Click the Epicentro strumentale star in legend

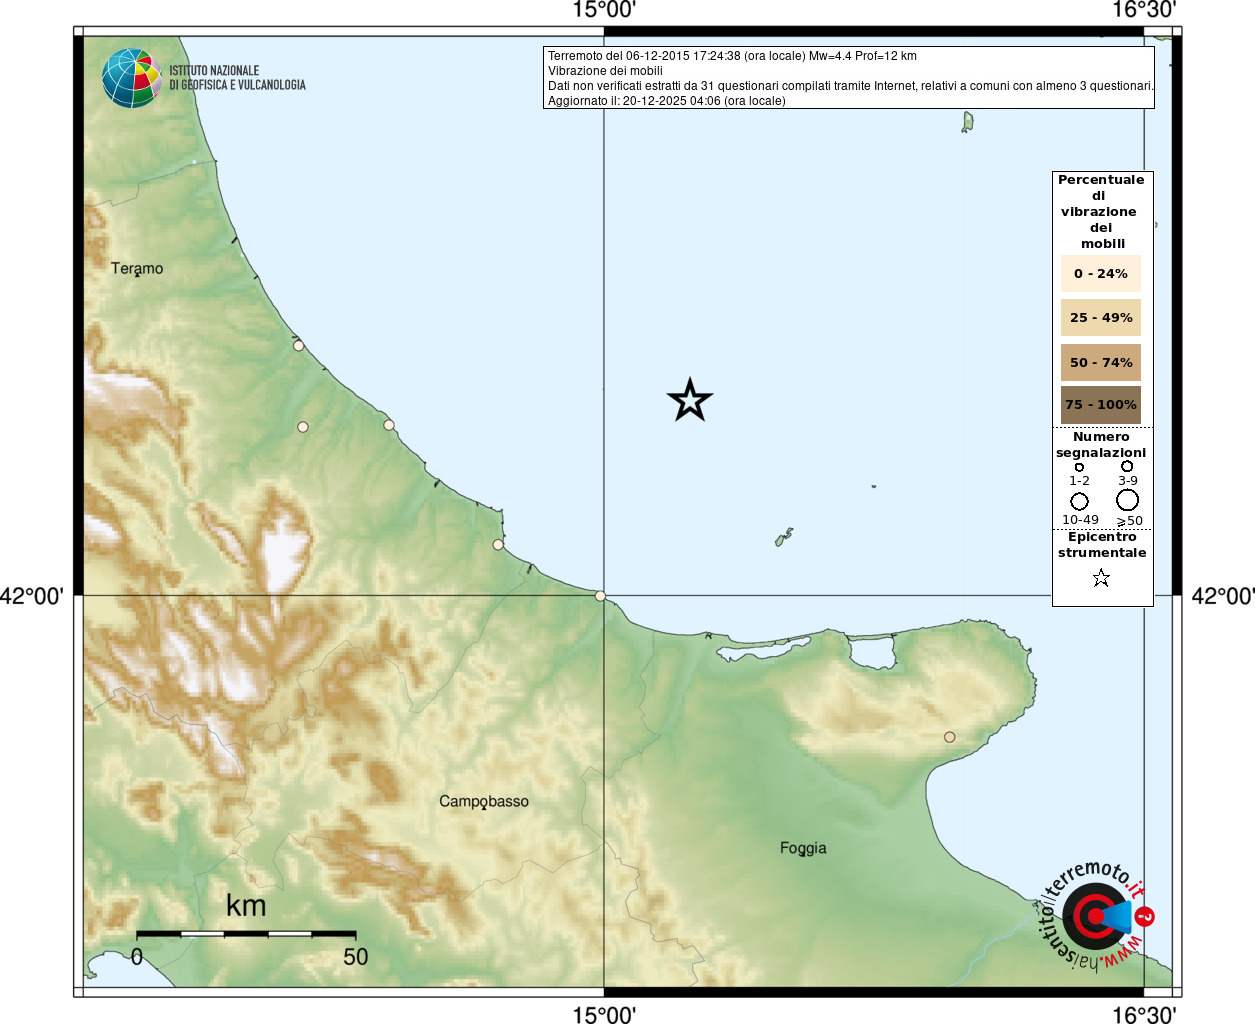(1101, 578)
